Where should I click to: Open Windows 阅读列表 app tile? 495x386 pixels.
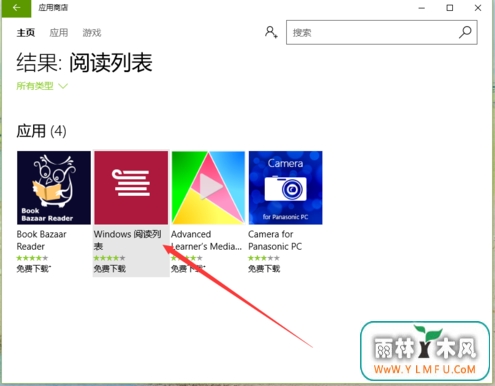131,188
